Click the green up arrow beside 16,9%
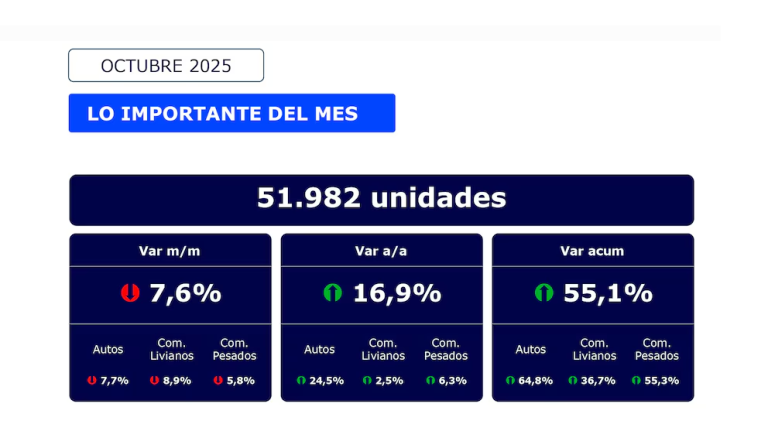 pos(333,294)
